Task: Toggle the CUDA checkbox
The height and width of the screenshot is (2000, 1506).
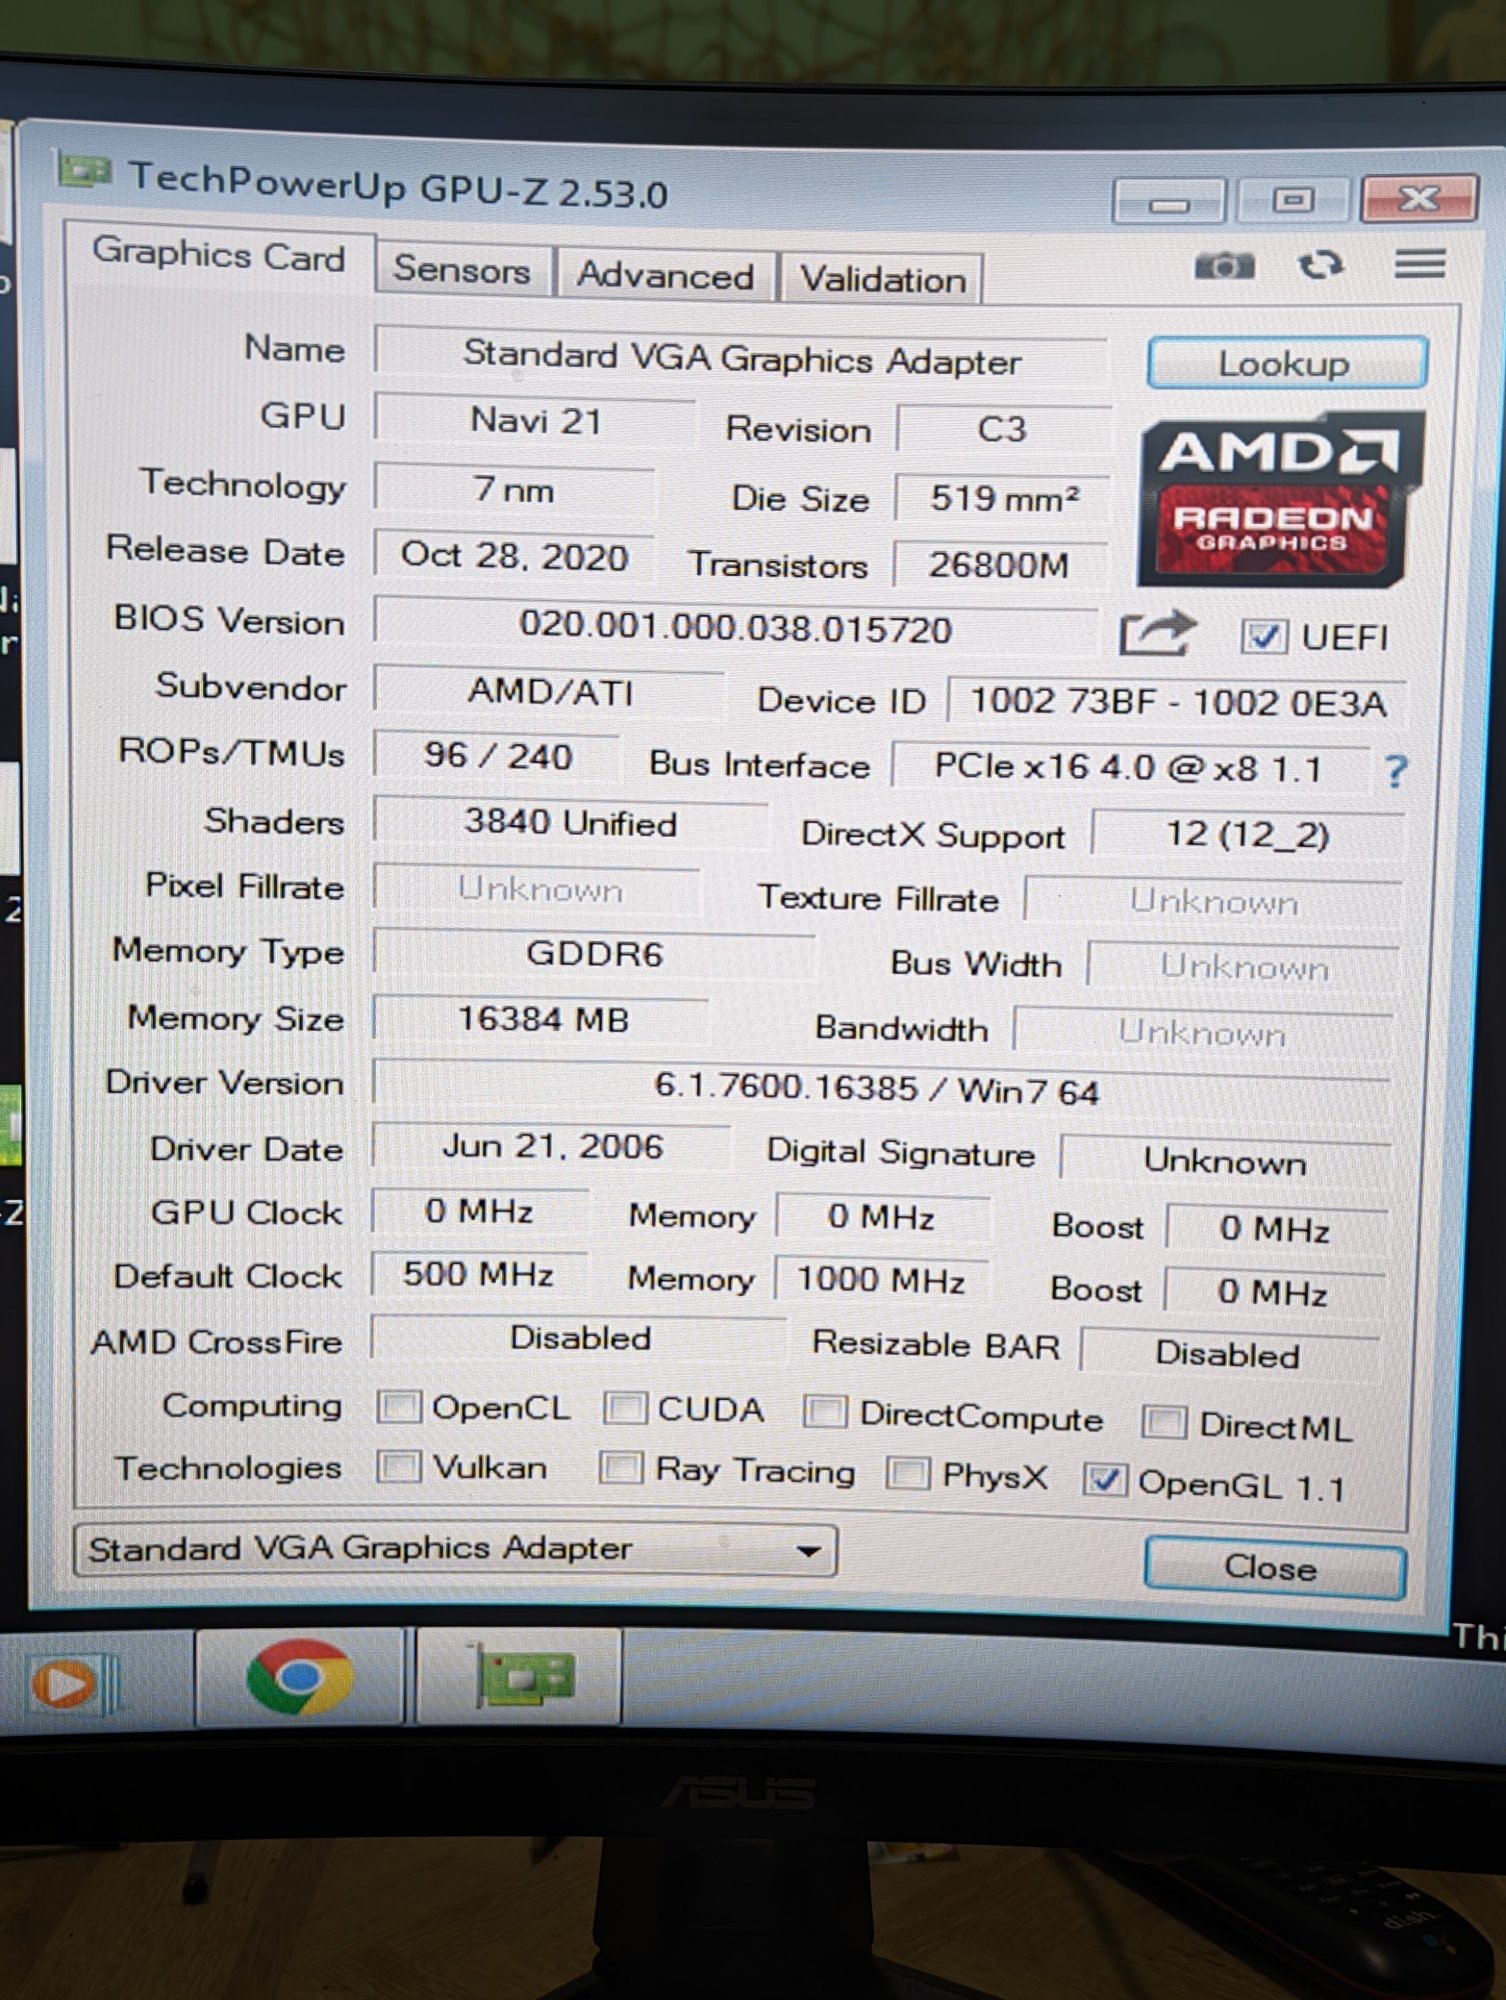Action: point(626,1409)
